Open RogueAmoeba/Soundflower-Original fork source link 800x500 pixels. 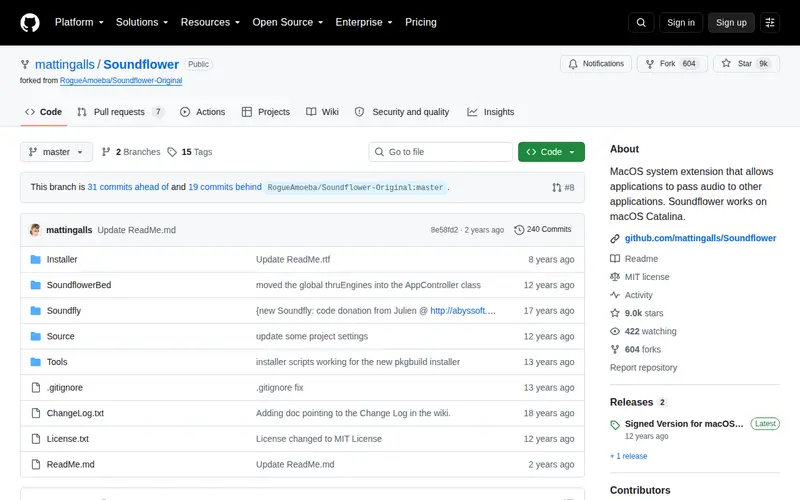coord(121,81)
